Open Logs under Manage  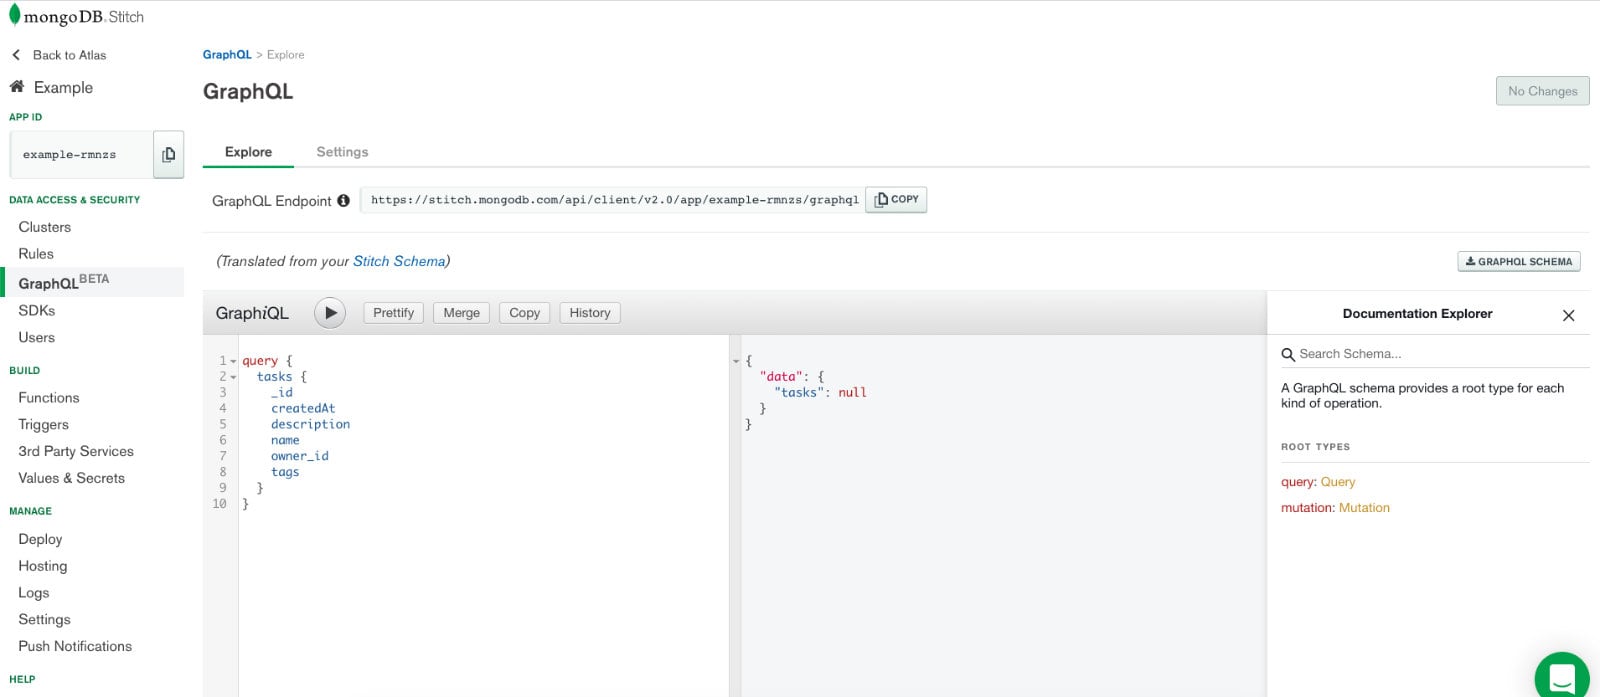[34, 593]
